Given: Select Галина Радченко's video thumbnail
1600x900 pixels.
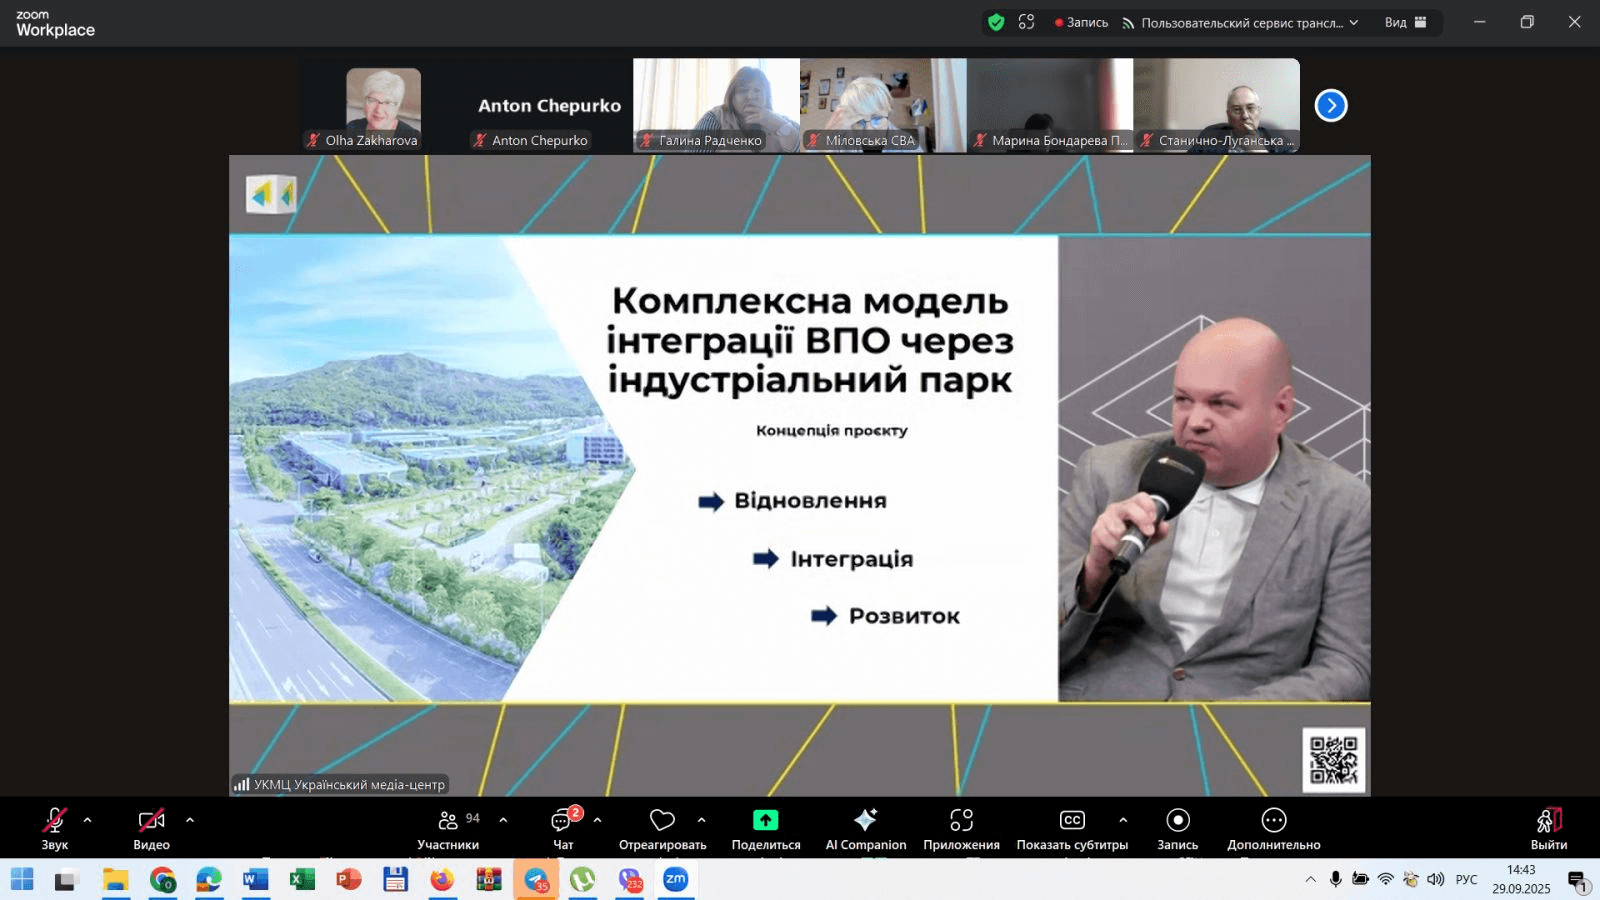Looking at the screenshot, I should click(716, 104).
